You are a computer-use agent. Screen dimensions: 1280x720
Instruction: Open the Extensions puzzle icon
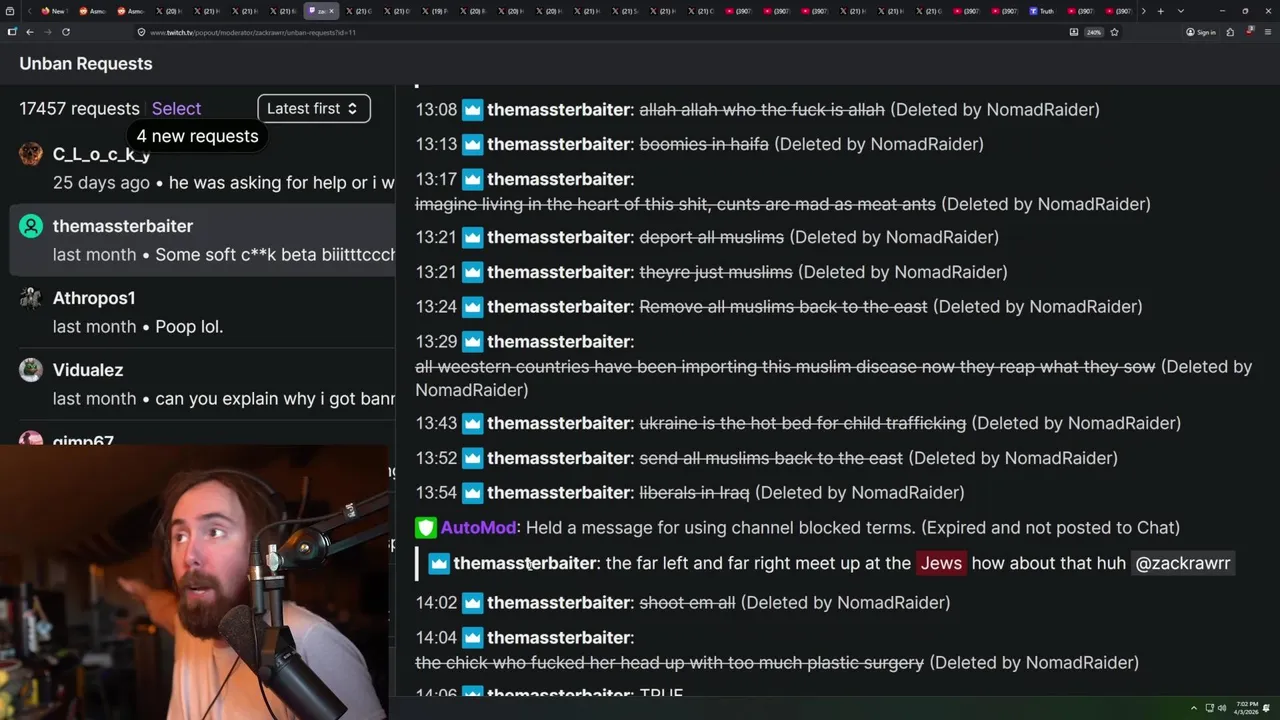pos(1231,32)
